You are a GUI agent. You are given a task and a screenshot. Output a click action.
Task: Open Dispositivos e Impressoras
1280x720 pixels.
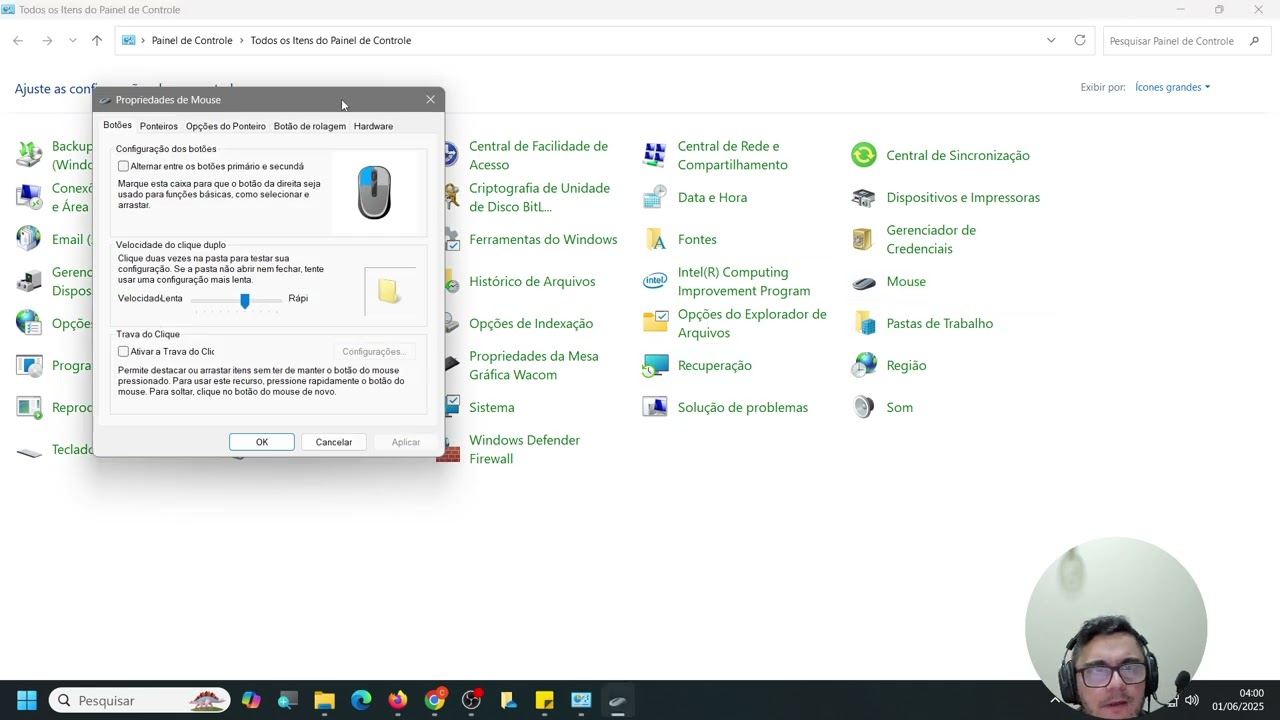tap(962, 197)
